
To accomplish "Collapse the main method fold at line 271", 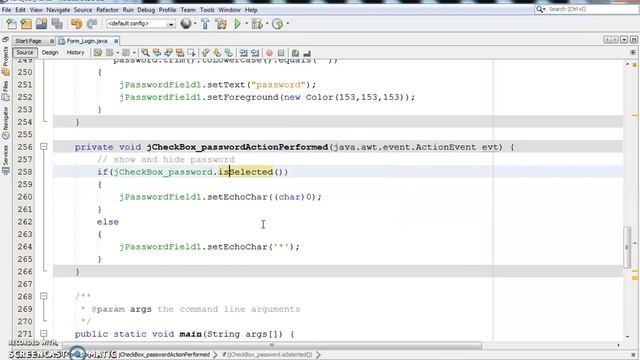I will (44, 333).
